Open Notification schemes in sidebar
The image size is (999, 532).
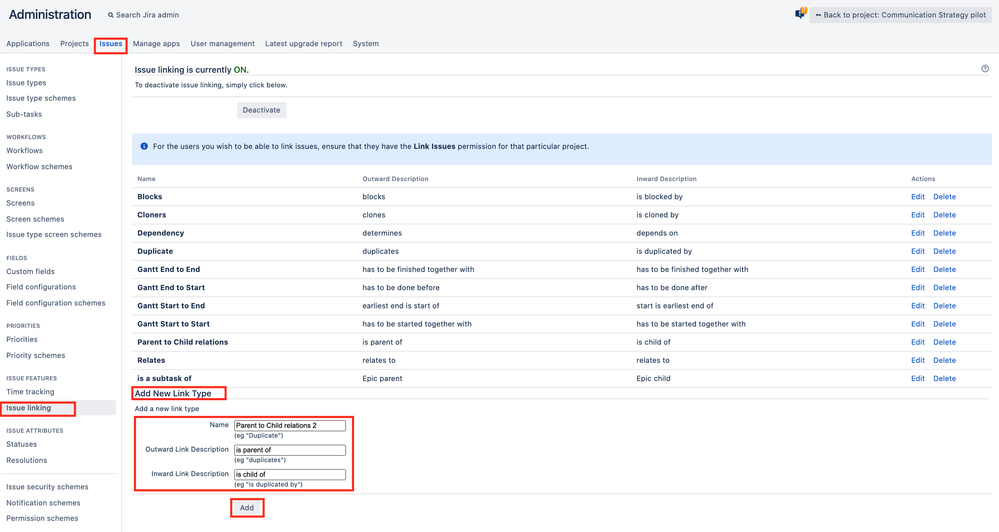tap(43, 503)
